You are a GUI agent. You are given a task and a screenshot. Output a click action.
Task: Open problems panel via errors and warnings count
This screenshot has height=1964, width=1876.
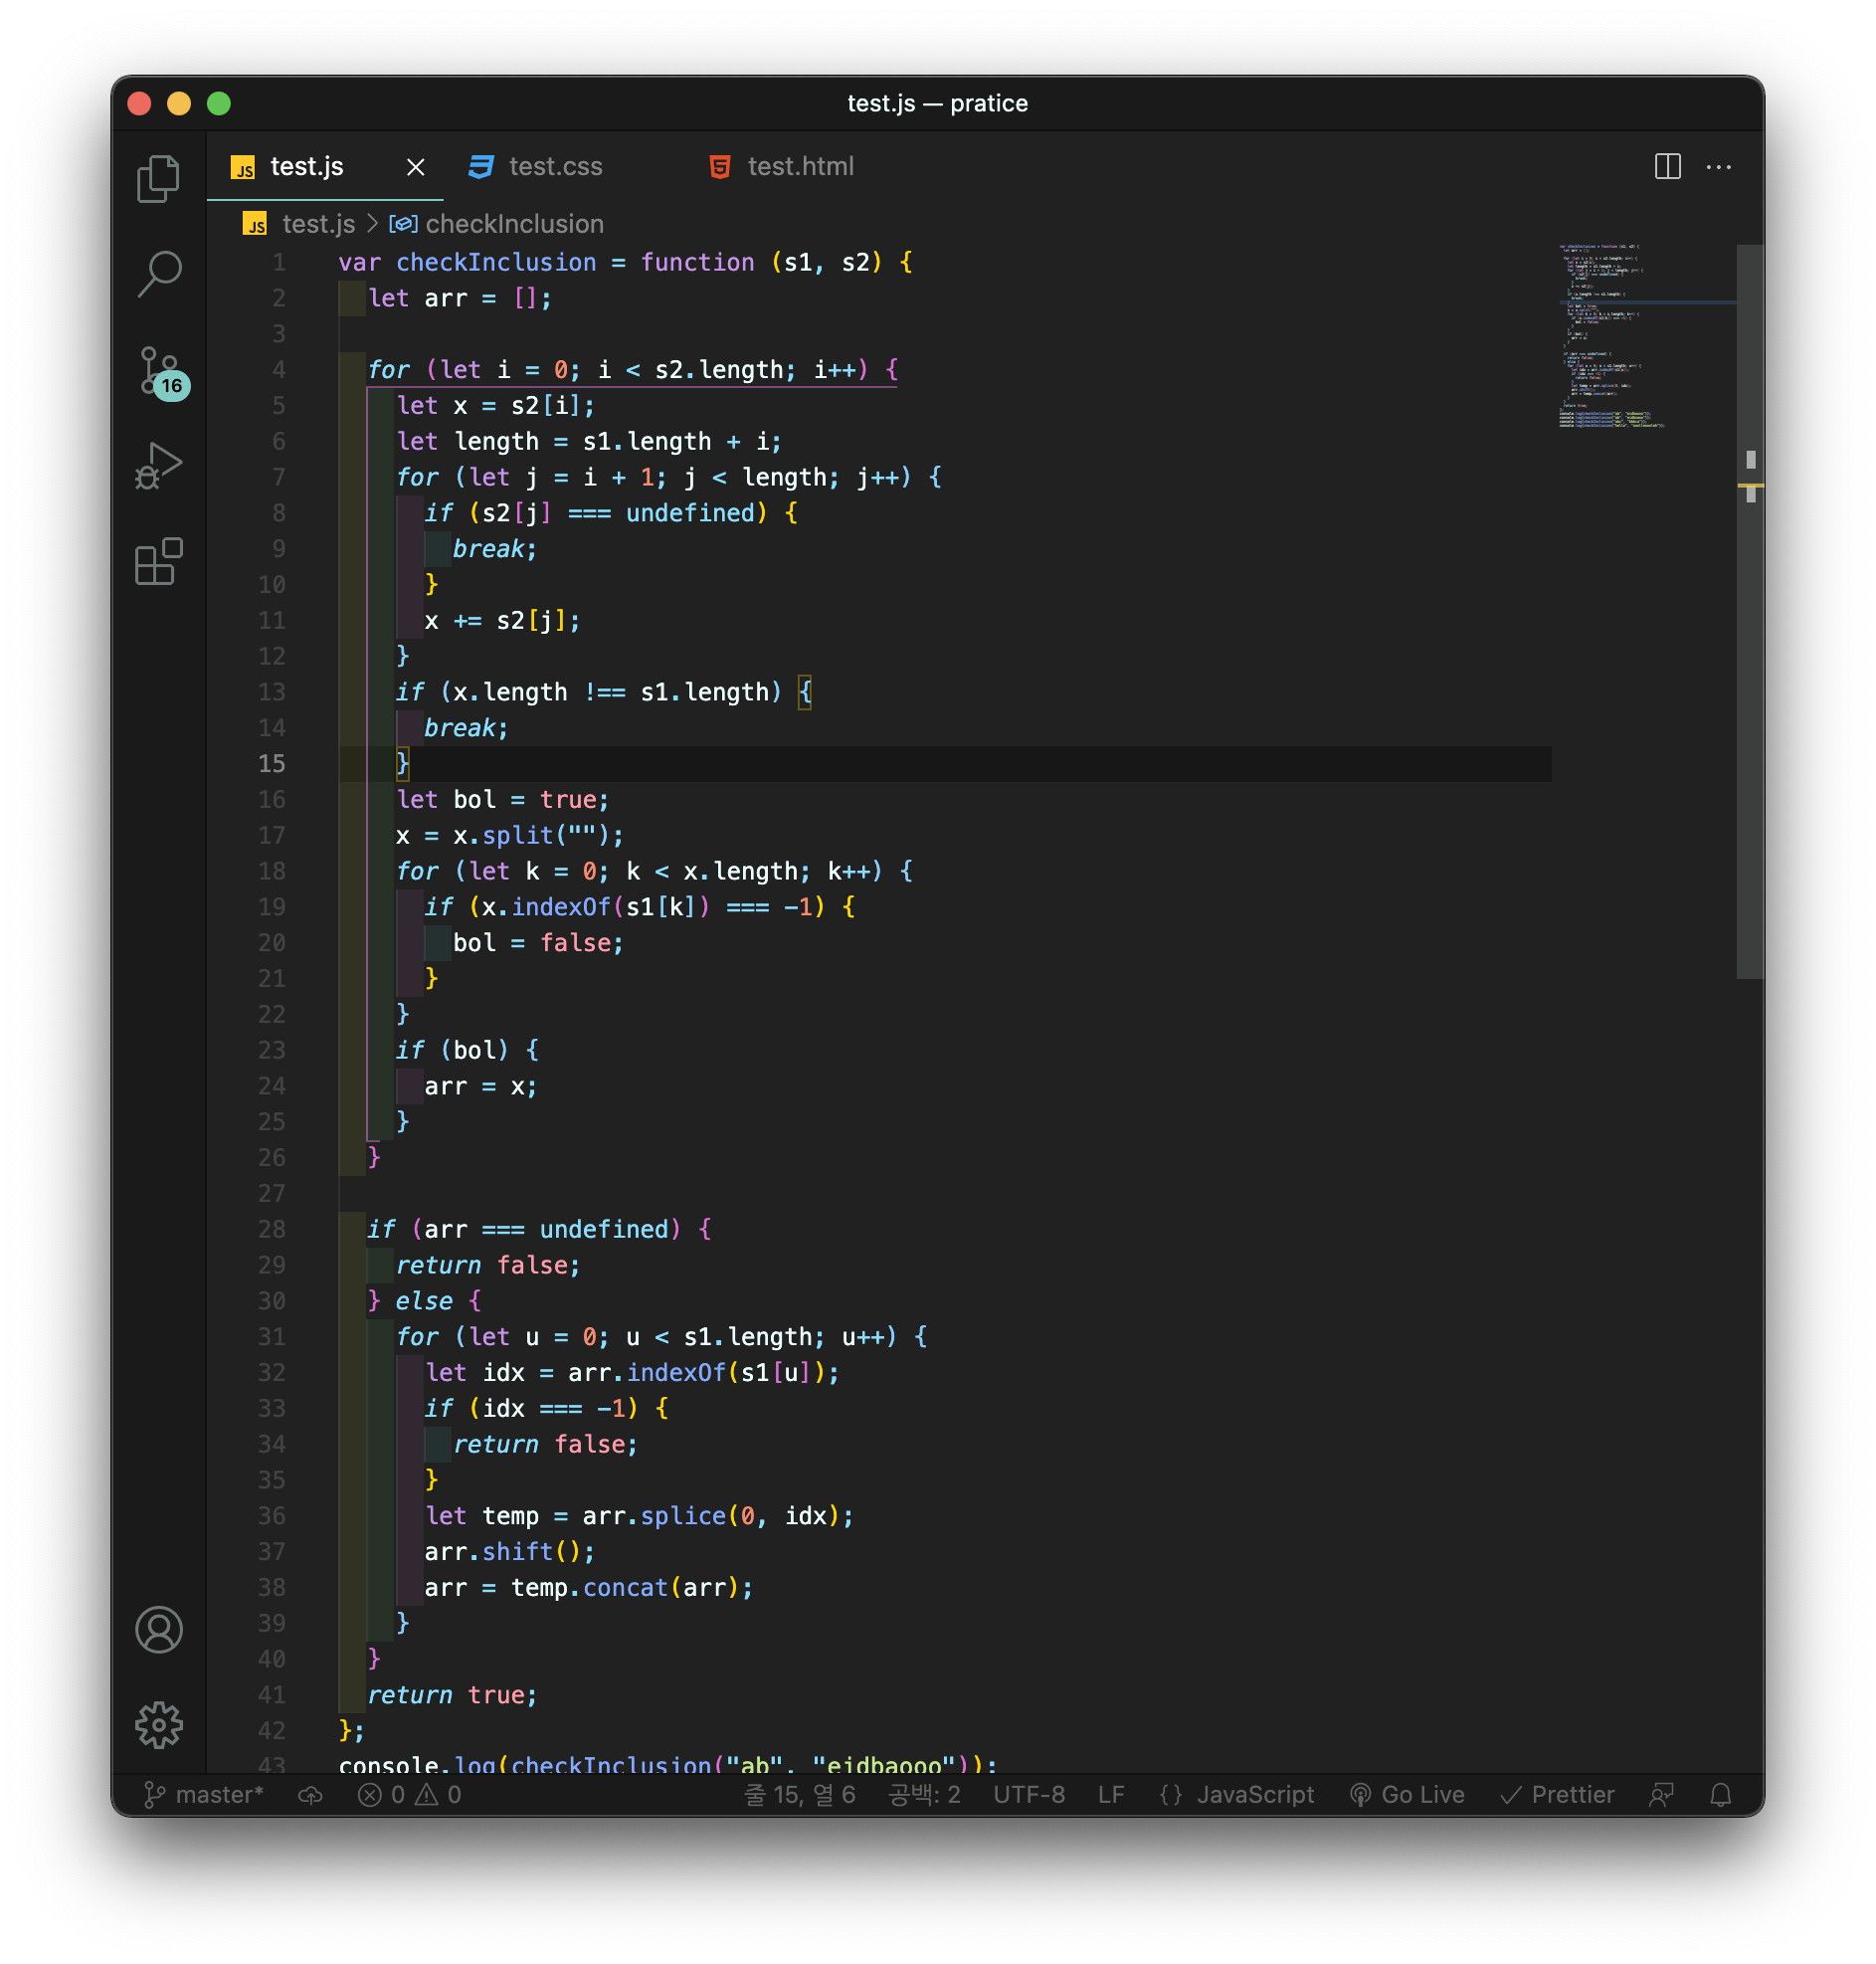point(410,1794)
